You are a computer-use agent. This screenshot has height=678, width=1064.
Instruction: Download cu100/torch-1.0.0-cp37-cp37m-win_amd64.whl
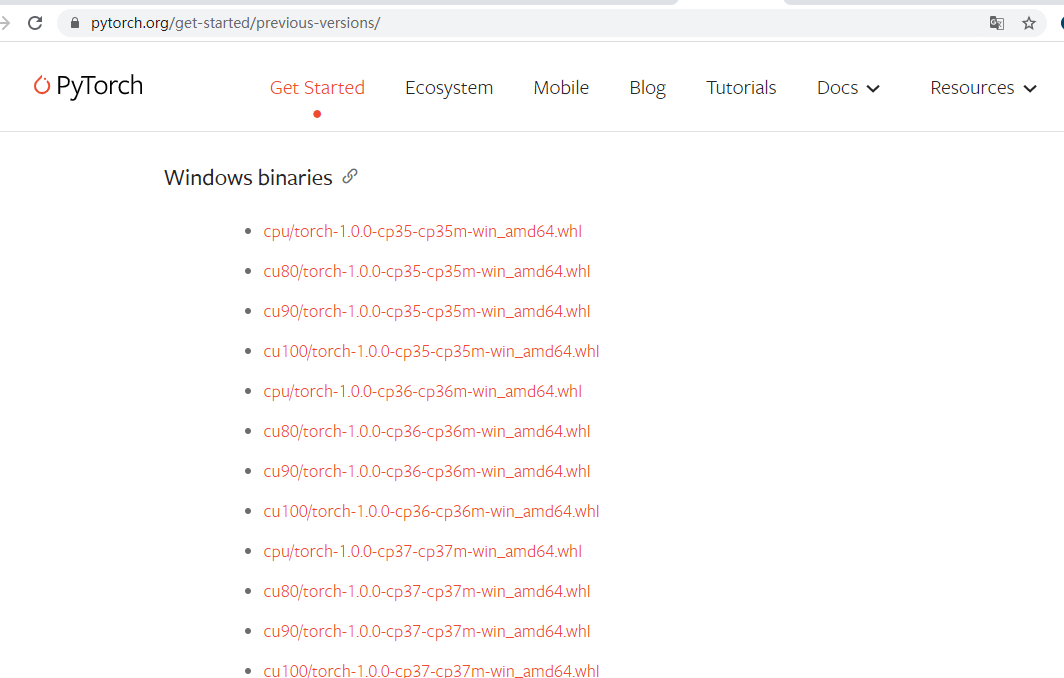pyautogui.click(x=431, y=671)
